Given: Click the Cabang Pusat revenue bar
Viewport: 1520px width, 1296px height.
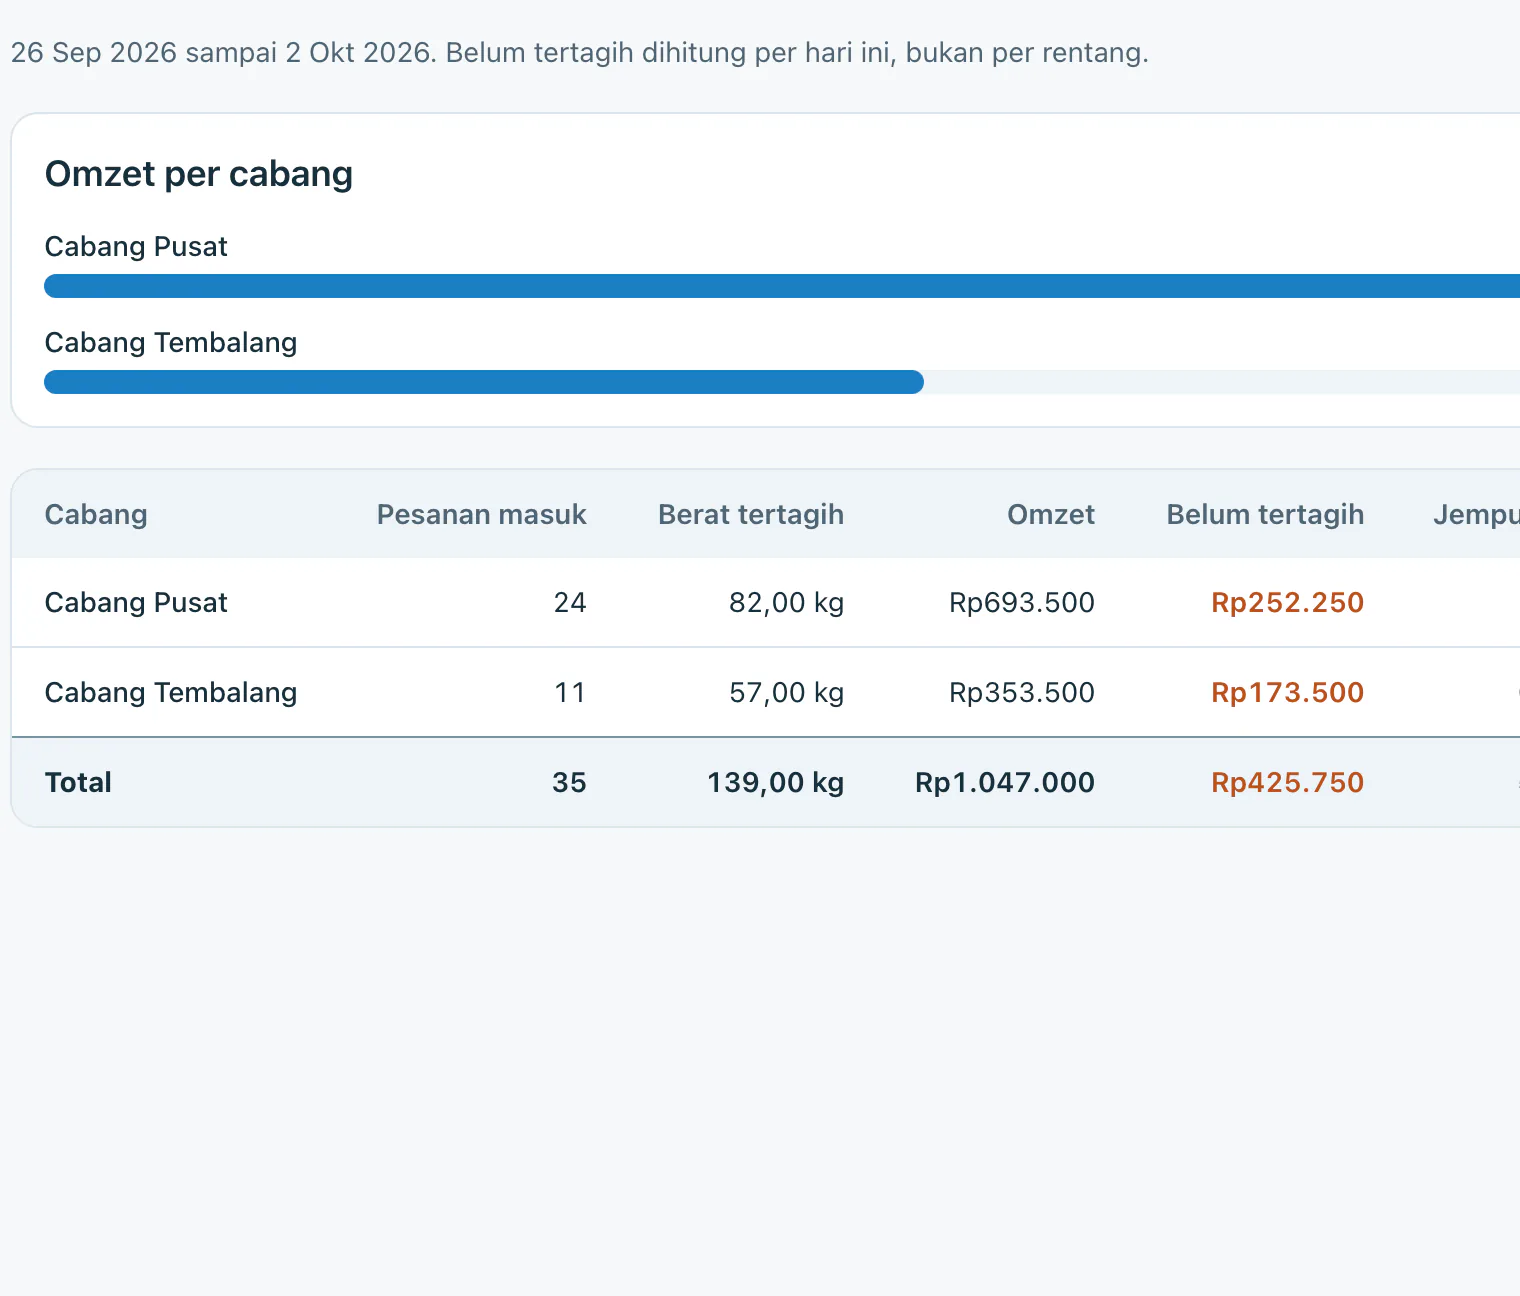Looking at the screenshot, I should [782, 286].
